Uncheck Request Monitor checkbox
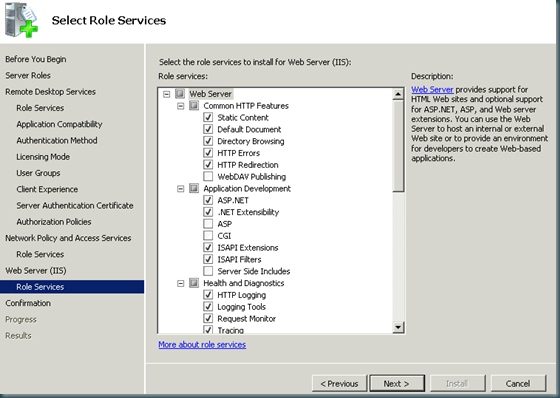This screenshot has width=560, height=398. (208, 318)
